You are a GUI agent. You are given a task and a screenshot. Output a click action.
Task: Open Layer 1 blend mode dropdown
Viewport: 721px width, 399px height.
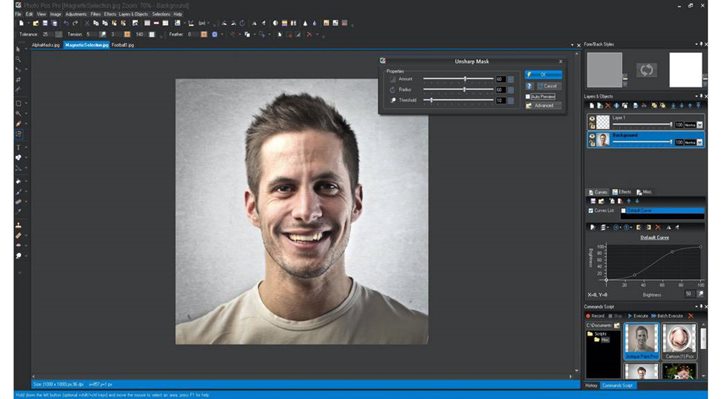click(699, 125)
